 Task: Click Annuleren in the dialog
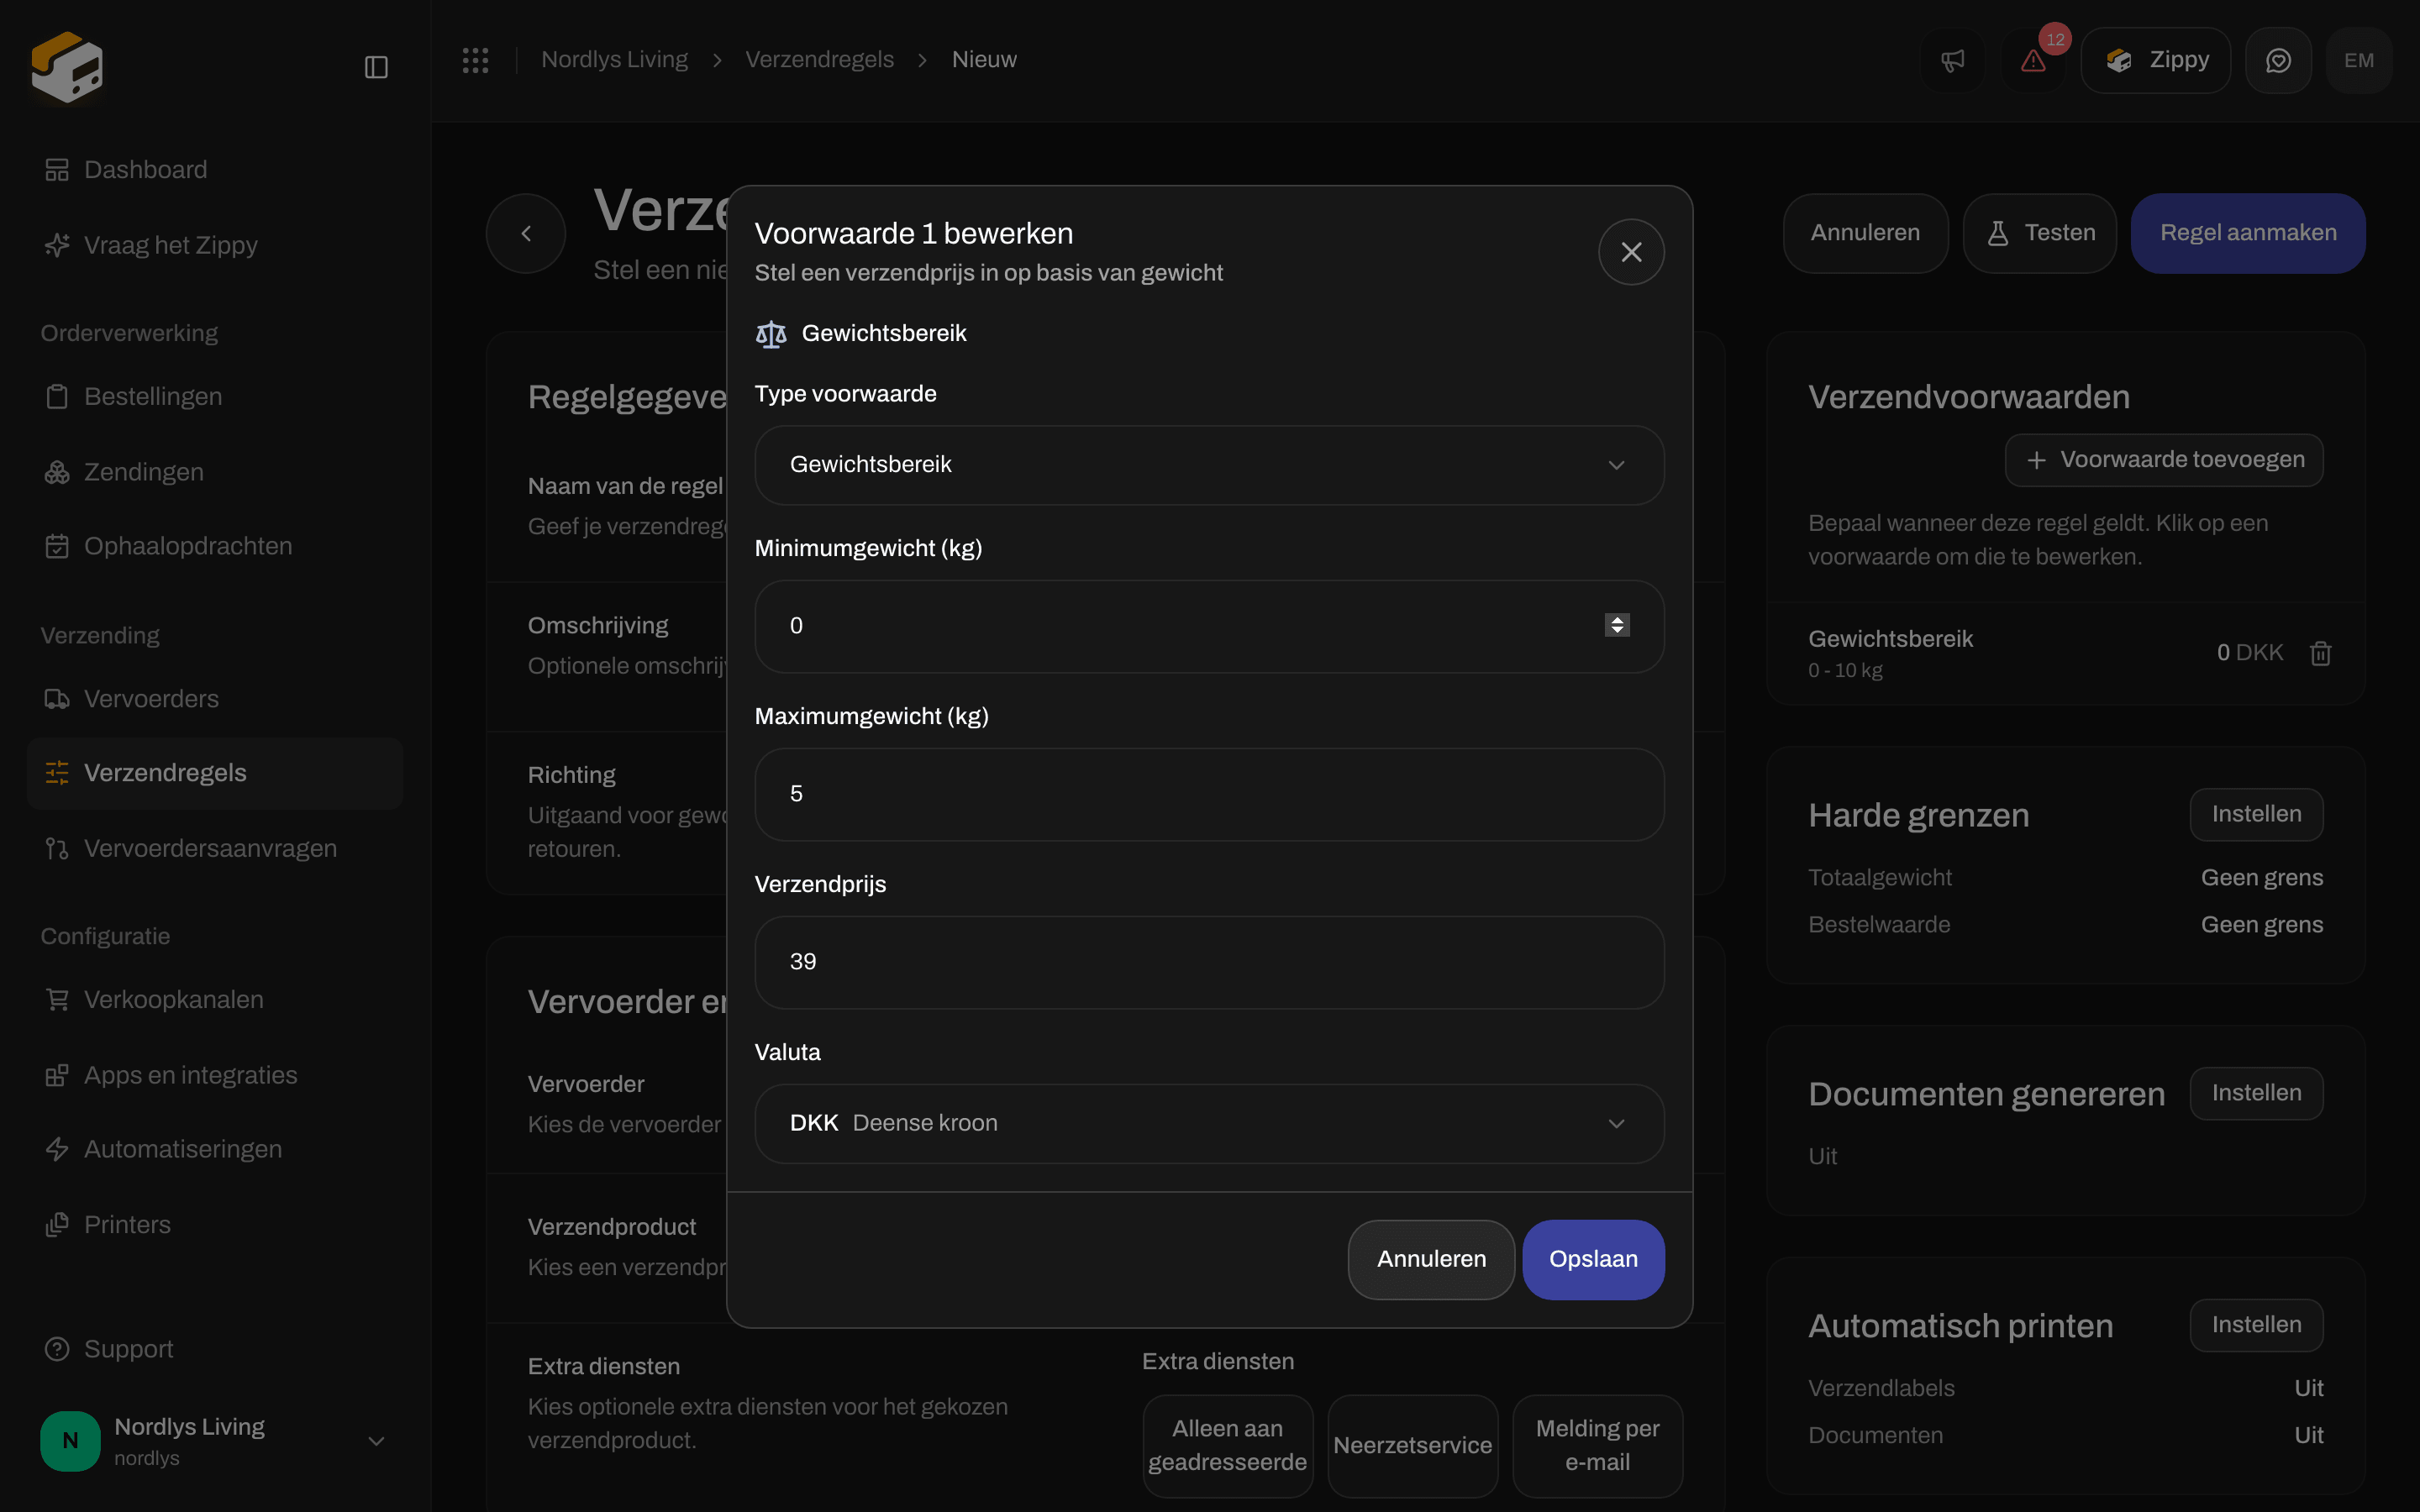click(x=1431, y=1259)
